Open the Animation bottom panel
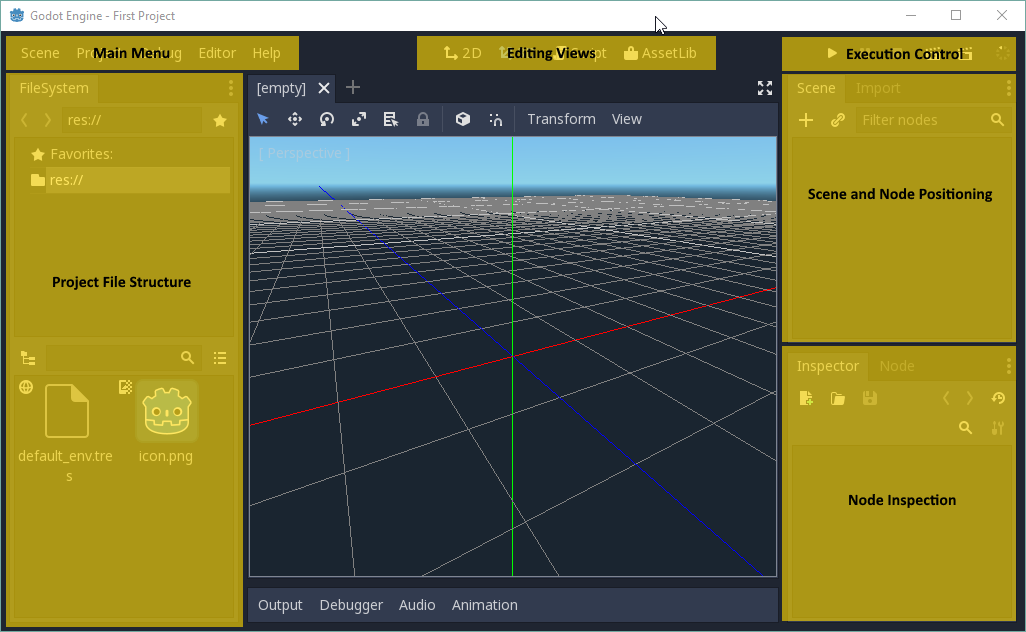This screenshot has width=1026, height=632. click(484, 605)
